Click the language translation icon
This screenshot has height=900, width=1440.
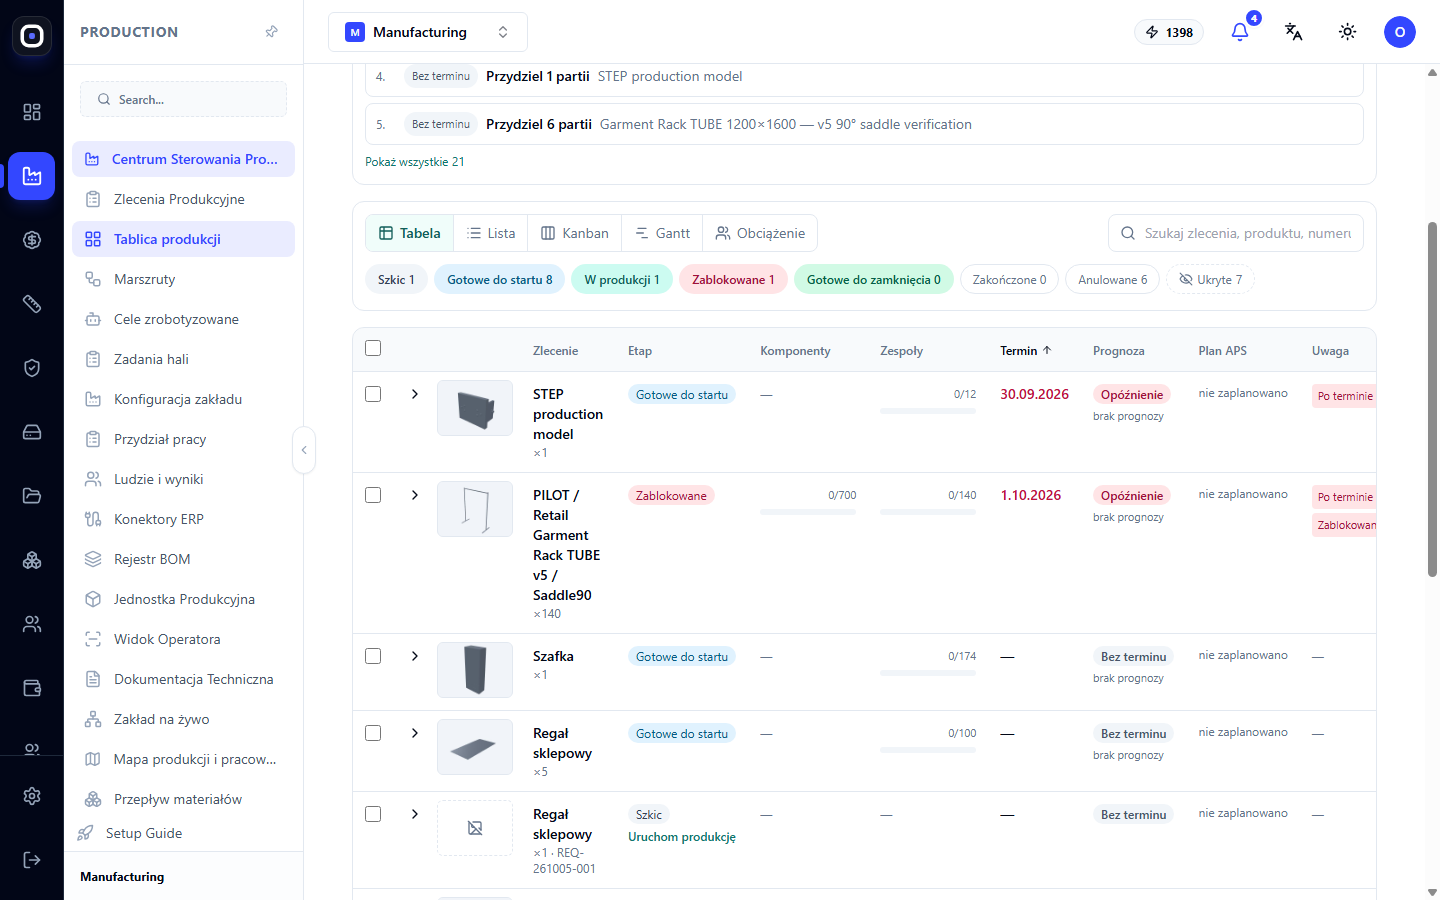tap(1294, 32)
